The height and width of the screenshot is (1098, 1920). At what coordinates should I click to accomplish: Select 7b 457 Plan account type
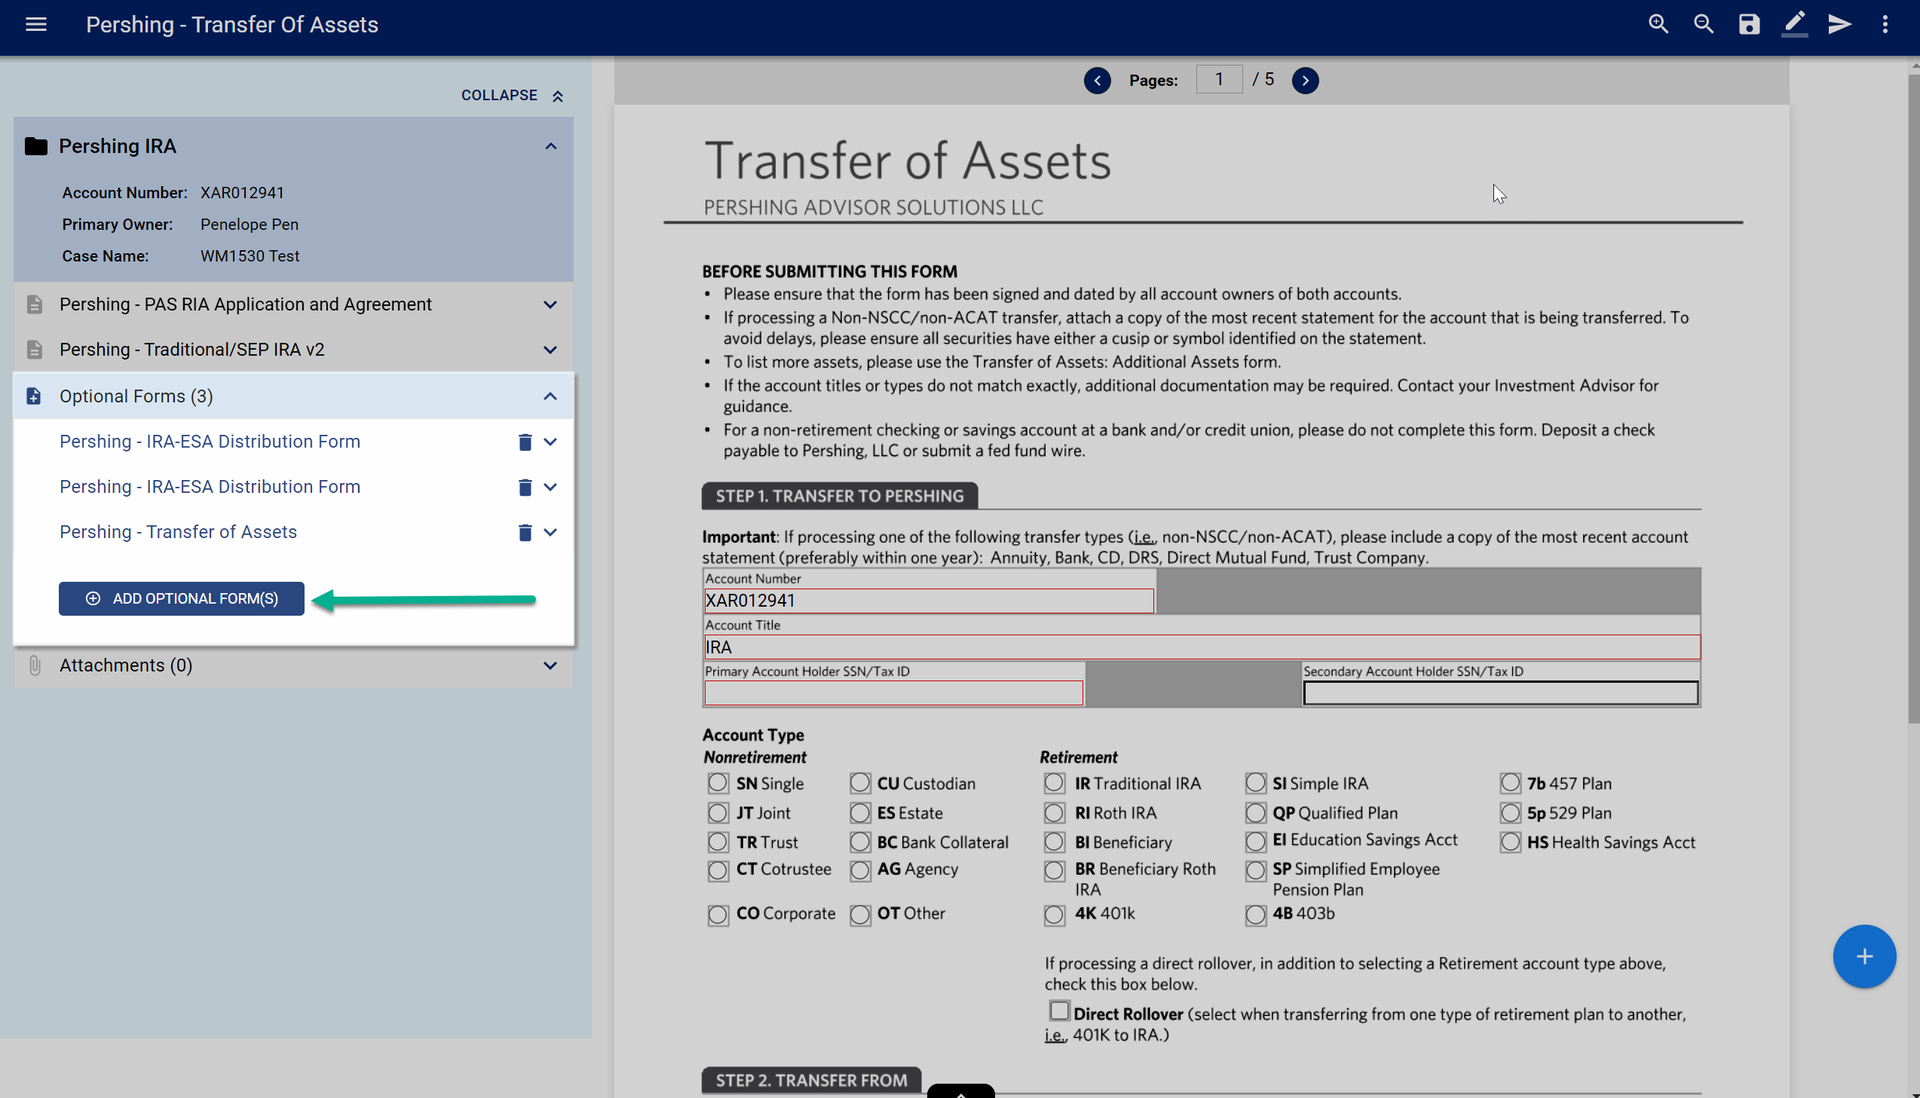(1510, 783)
